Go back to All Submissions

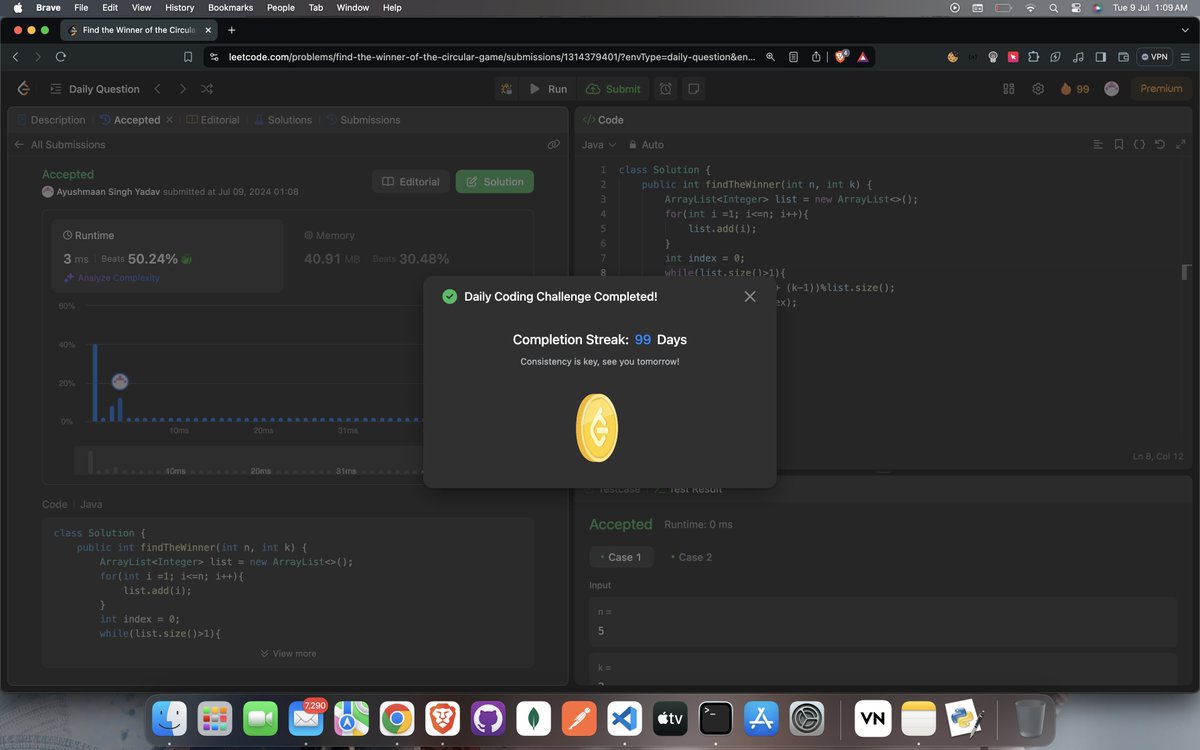(x=59, y=145)
